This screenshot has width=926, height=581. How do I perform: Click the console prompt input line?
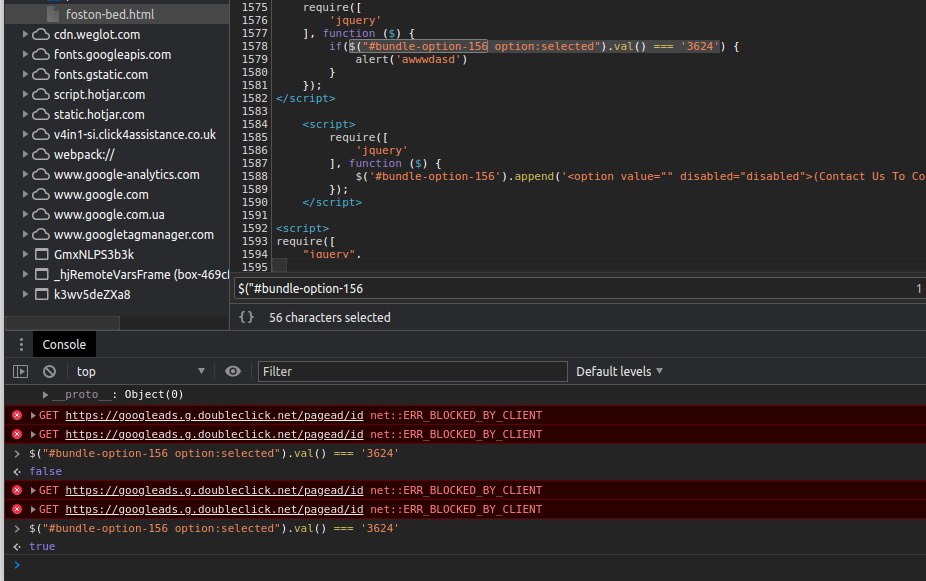[x=472, y=566]
